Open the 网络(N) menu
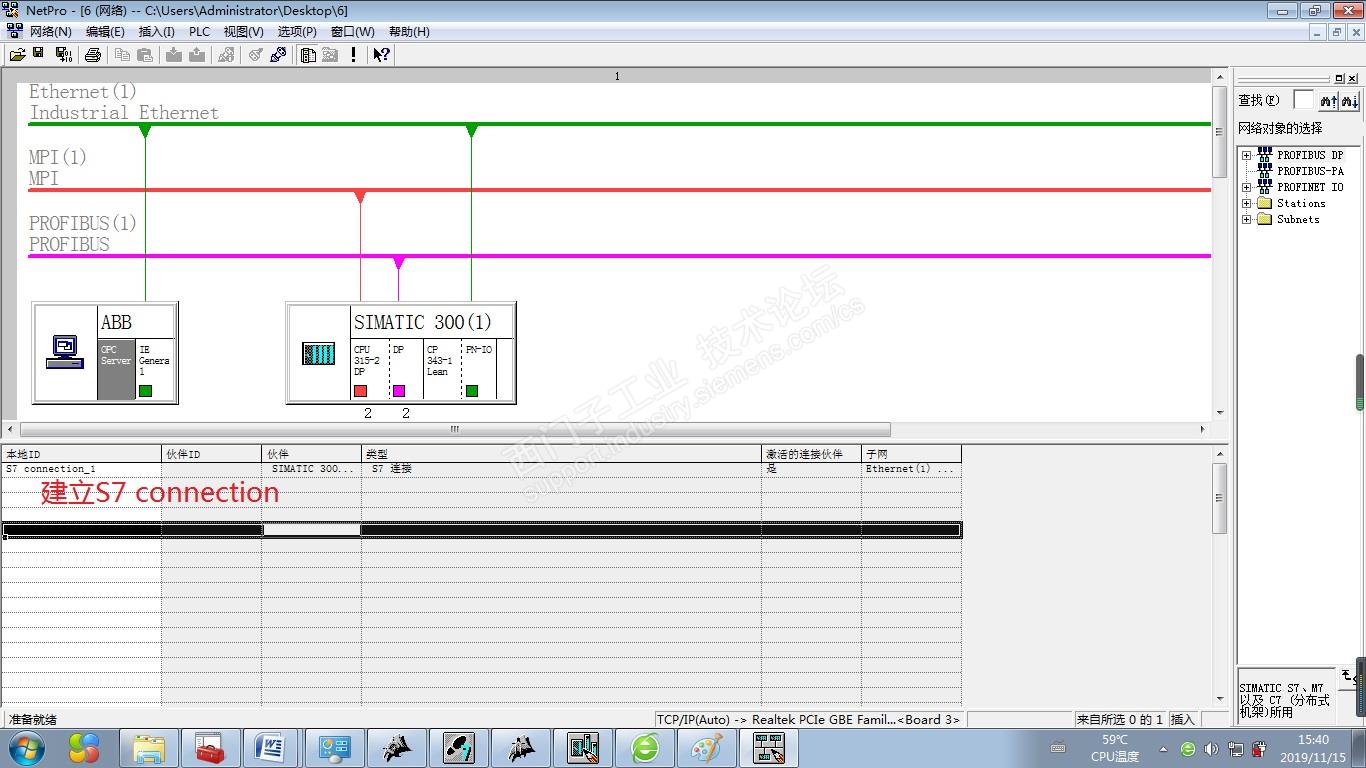 pos(50,32)
